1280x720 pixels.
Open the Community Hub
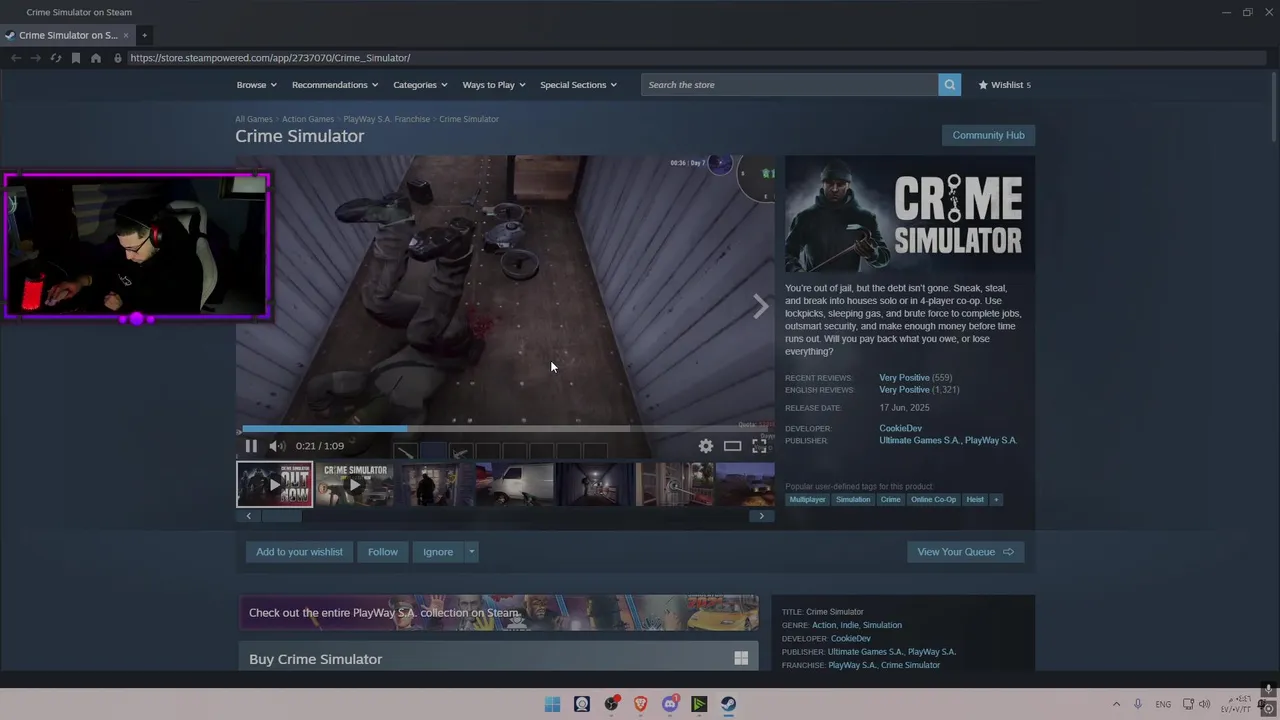tap(988, 135)
